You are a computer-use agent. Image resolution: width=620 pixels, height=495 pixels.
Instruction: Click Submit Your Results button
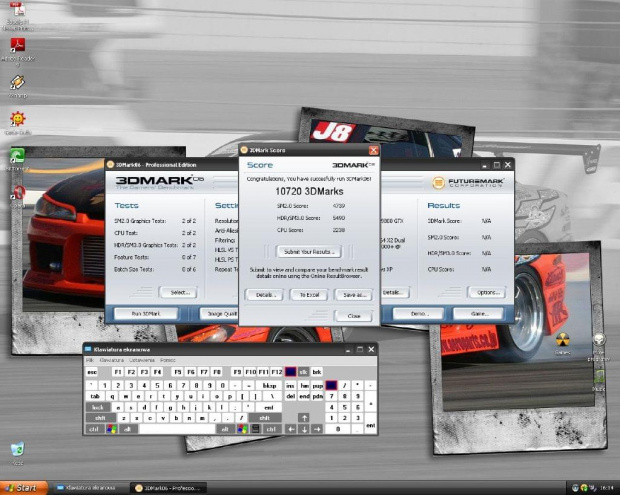(309, 251)
